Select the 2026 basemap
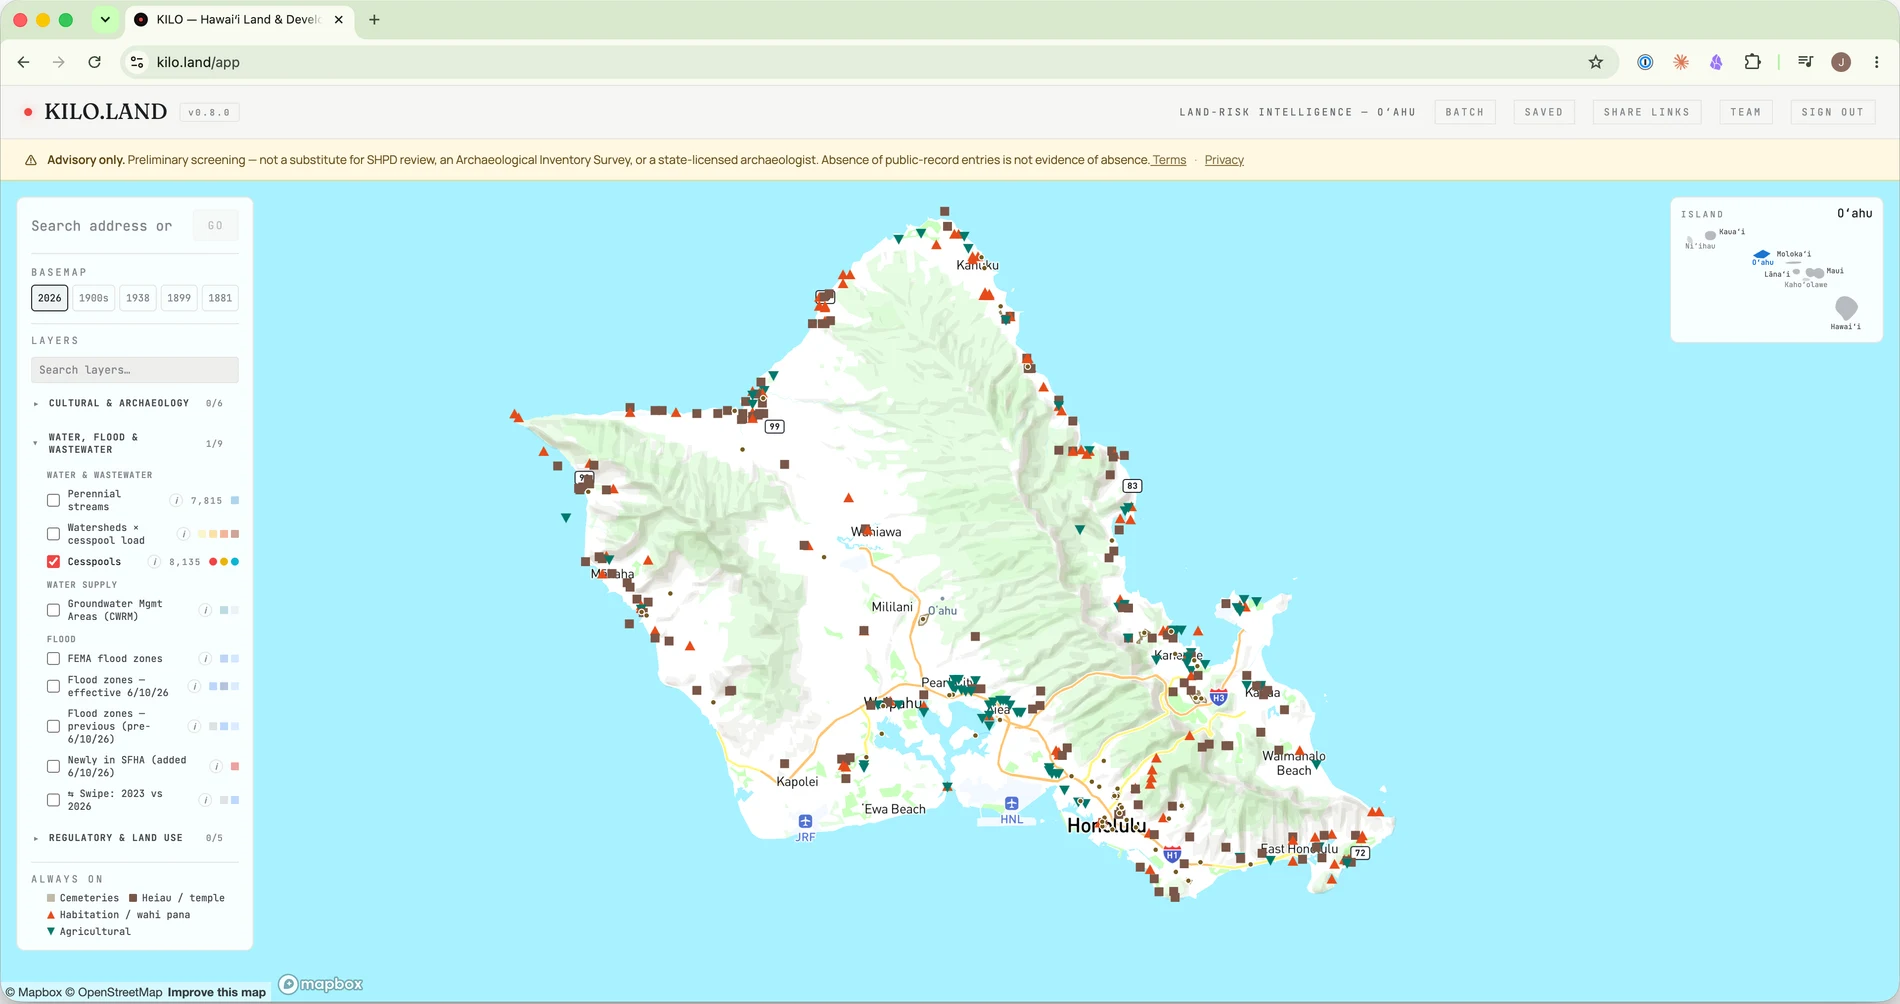 coord(50,298)
